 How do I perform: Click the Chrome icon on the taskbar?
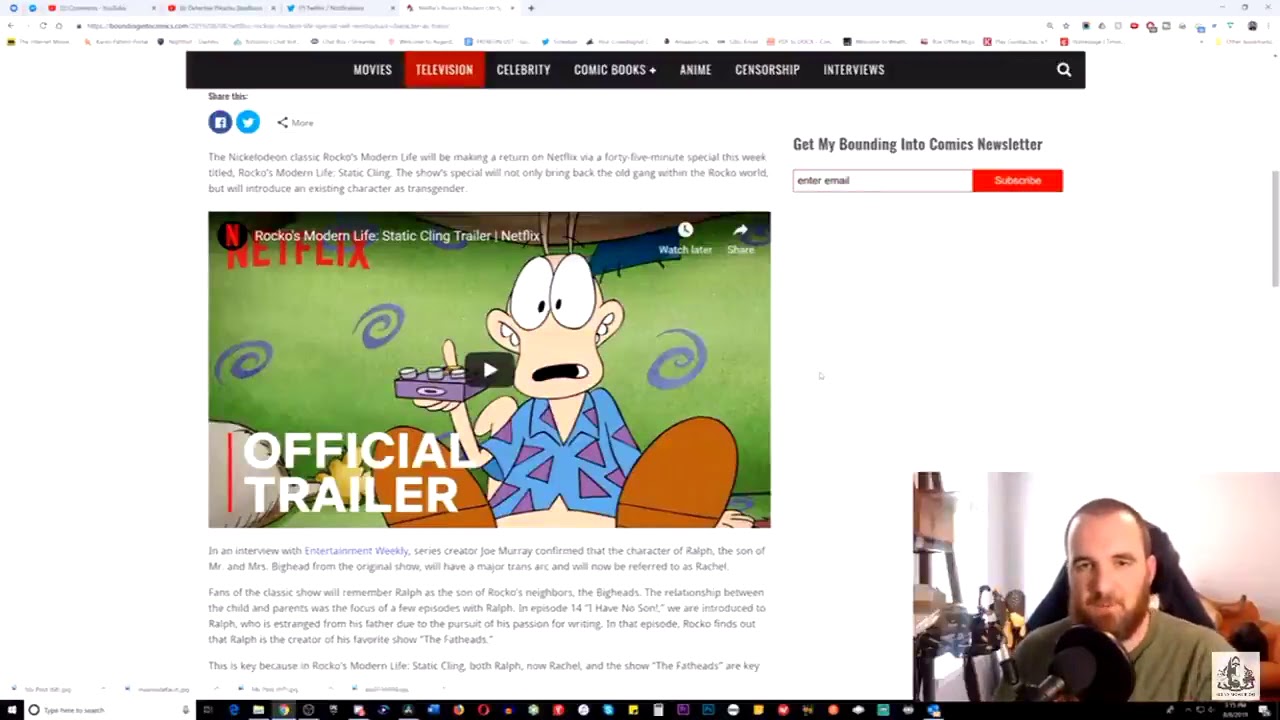point(283,710)
